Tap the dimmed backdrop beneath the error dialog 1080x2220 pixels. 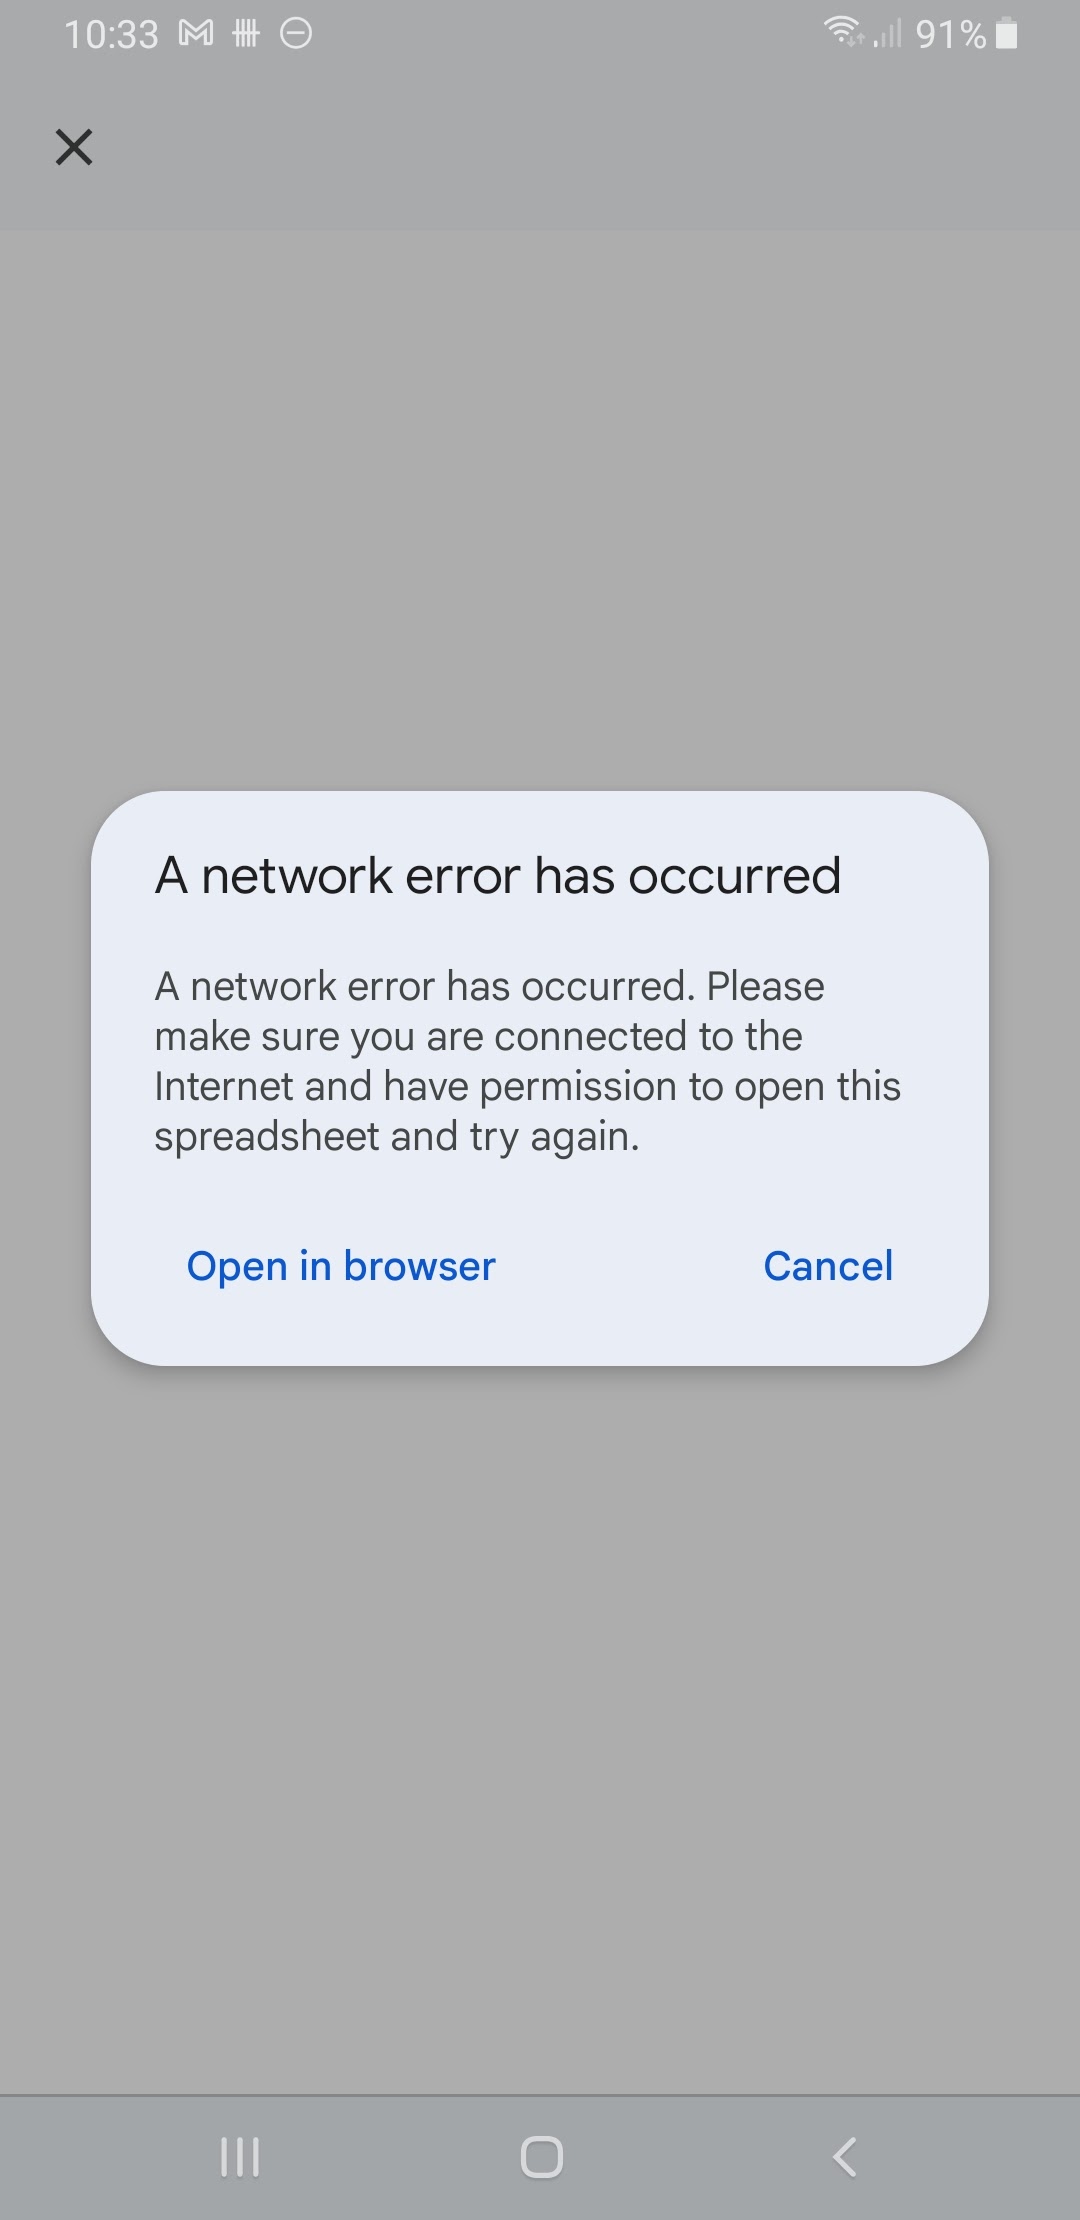tap(540, 1730)
